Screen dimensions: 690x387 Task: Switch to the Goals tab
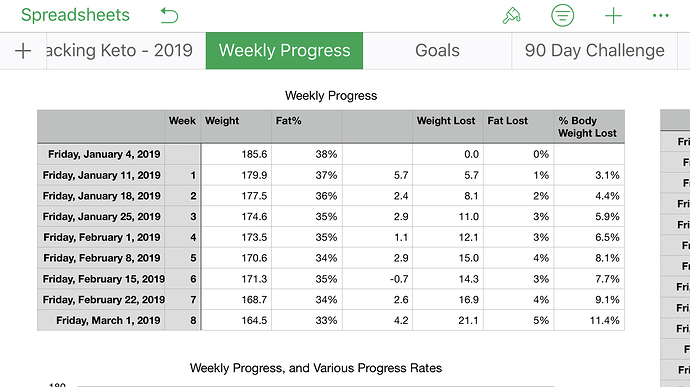coord(437,51)
